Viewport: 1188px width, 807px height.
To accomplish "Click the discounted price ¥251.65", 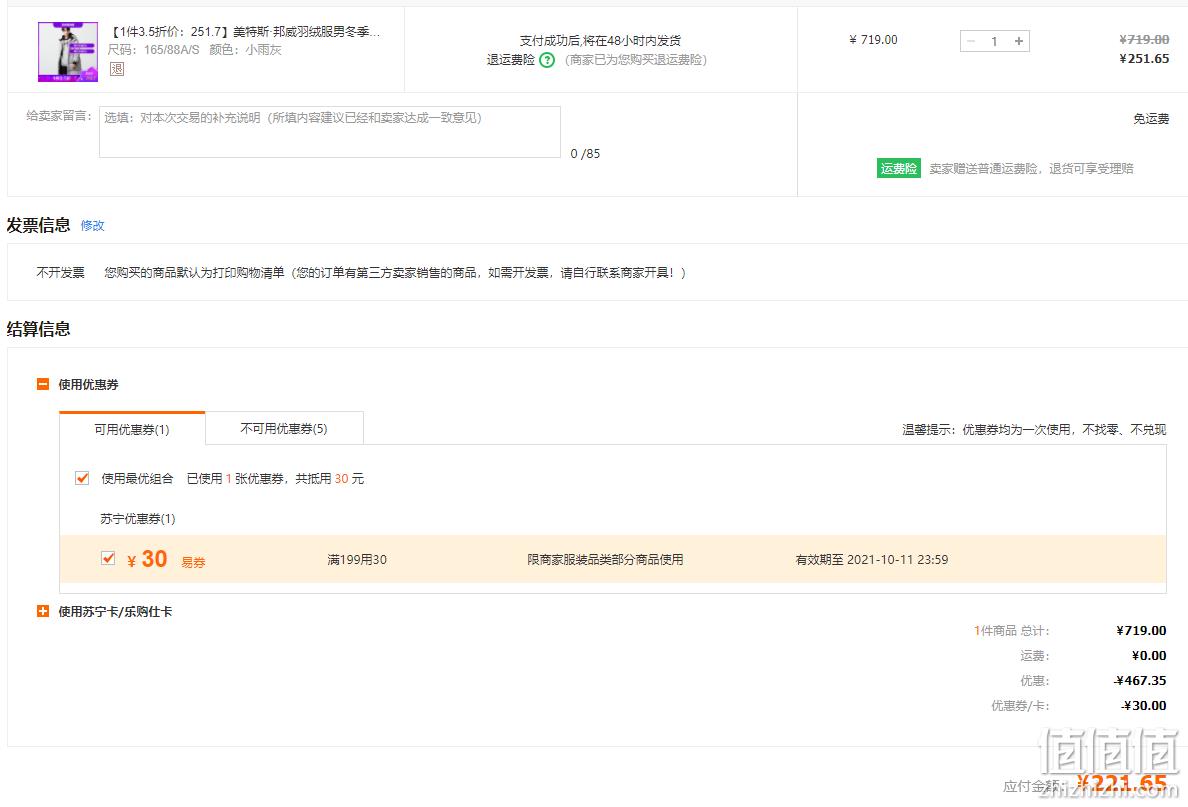I will pos(1144,58).
